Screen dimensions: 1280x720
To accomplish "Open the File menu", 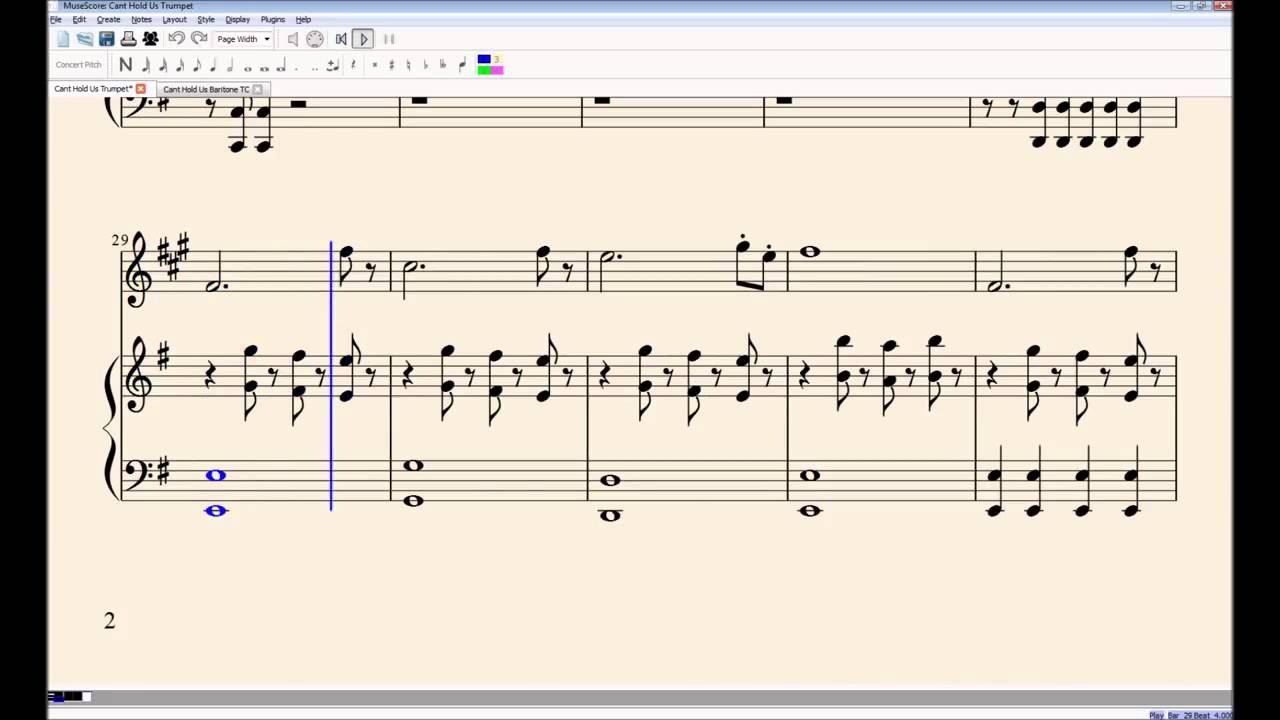I will click(x=56, y=19).
